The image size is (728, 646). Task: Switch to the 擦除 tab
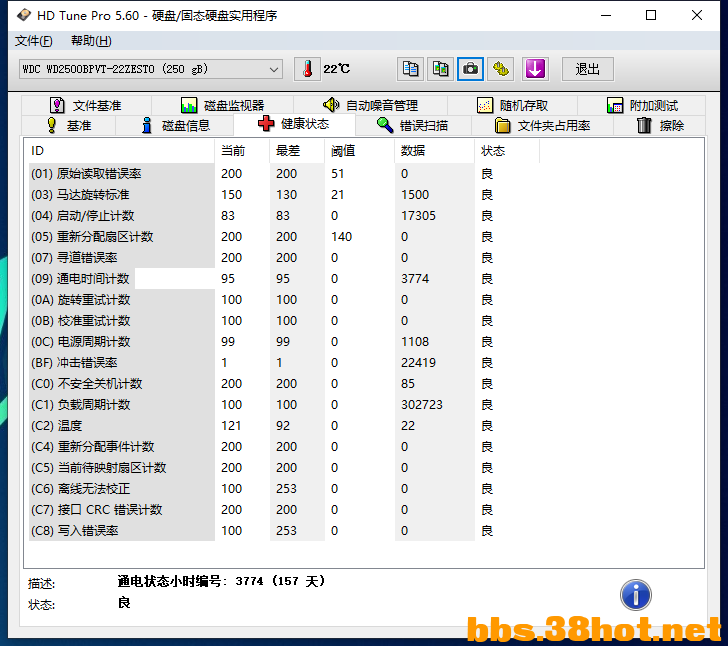click(660, 125)
